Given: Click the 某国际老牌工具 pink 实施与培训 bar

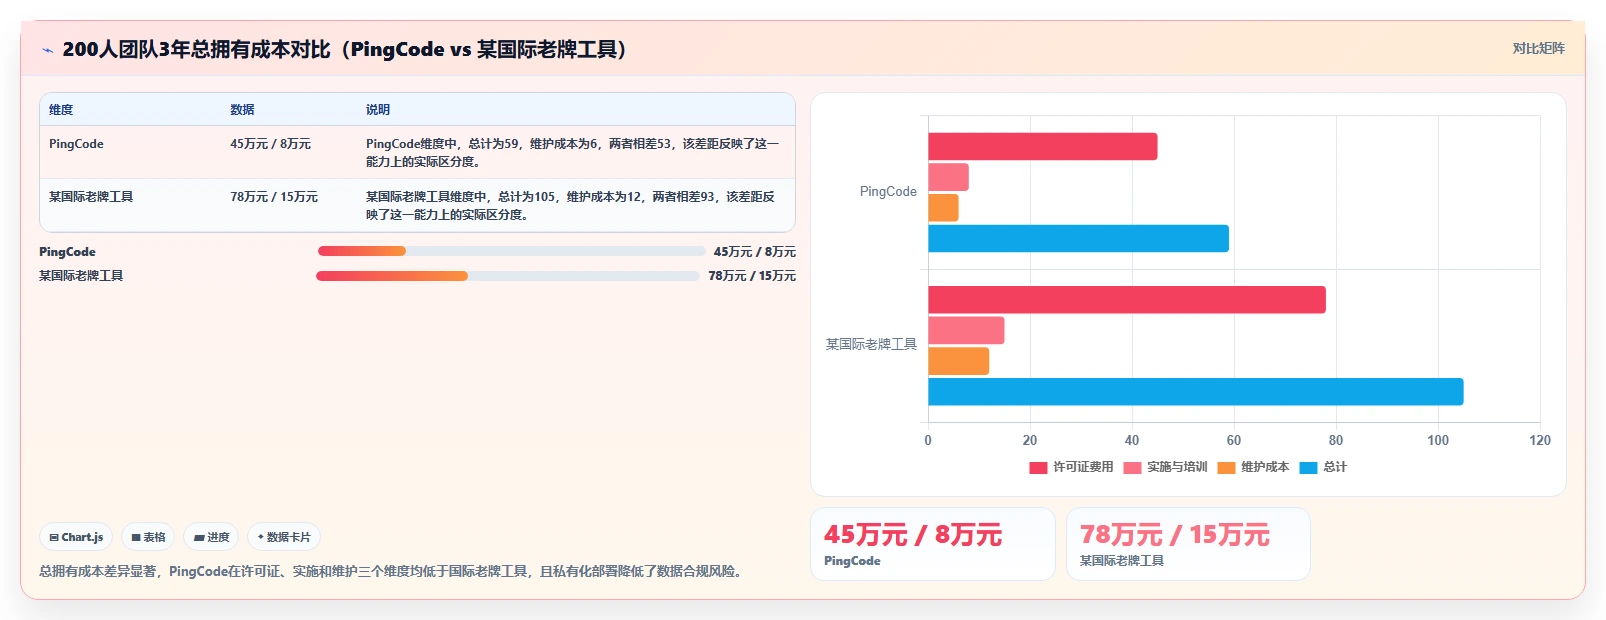Looking at the screenshot, I should click(x=966, y=330).
